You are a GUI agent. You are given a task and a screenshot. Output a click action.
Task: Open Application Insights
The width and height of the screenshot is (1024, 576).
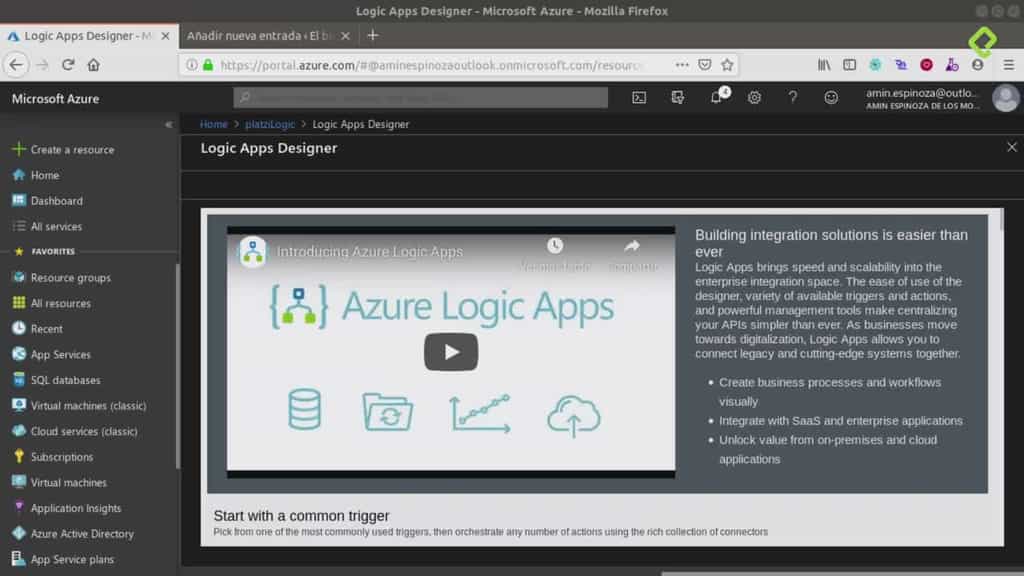click(76, 508)
